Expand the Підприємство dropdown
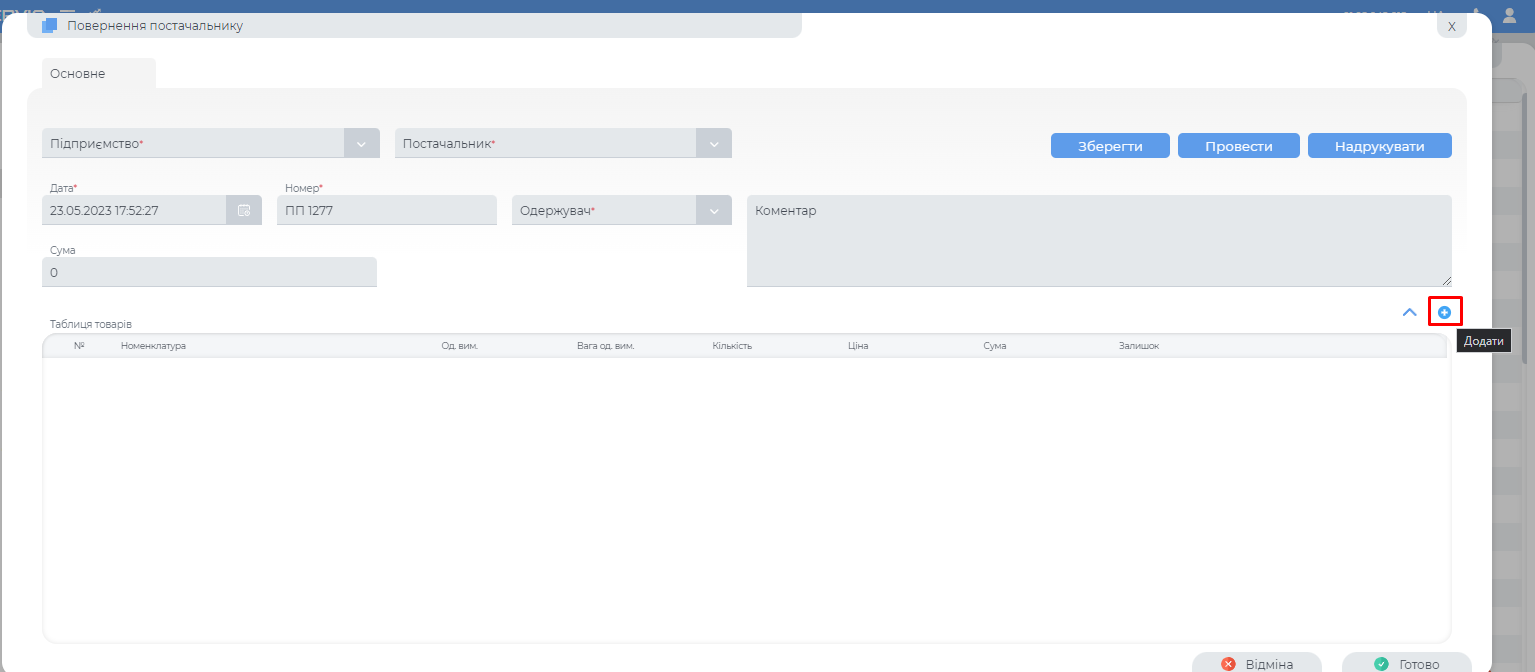This screenshot has height=672, width=1535. [361, 144]
